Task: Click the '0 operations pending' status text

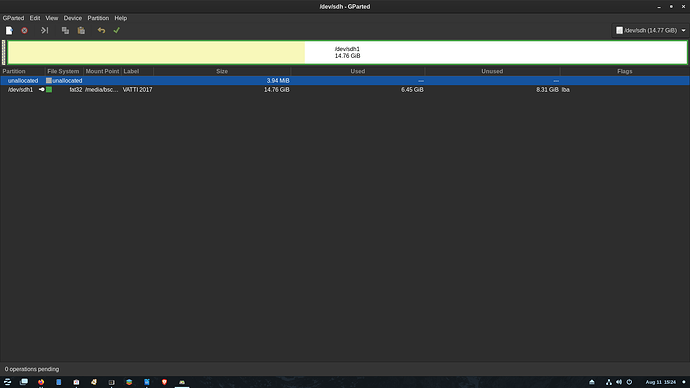Action: tap(32, 369)
